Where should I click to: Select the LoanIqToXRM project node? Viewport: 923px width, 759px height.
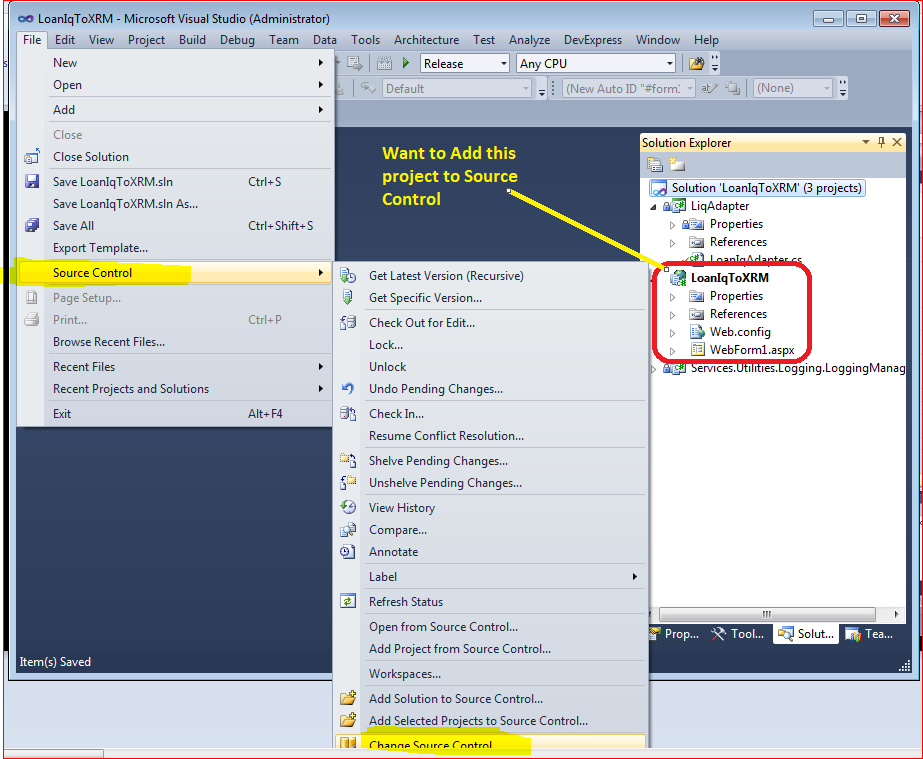(729, 277)
